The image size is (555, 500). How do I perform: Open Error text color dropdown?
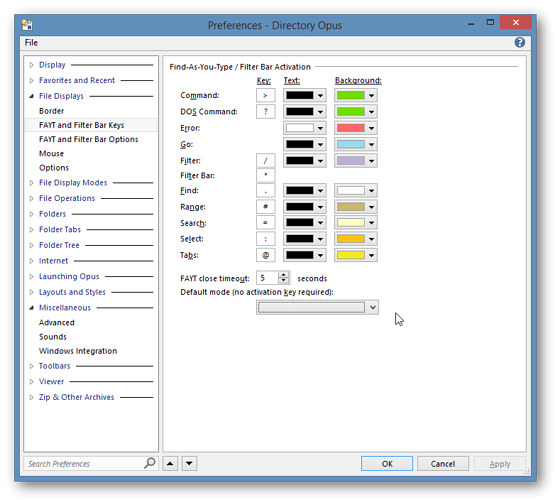pyautogui.click(x=305, y=128)
